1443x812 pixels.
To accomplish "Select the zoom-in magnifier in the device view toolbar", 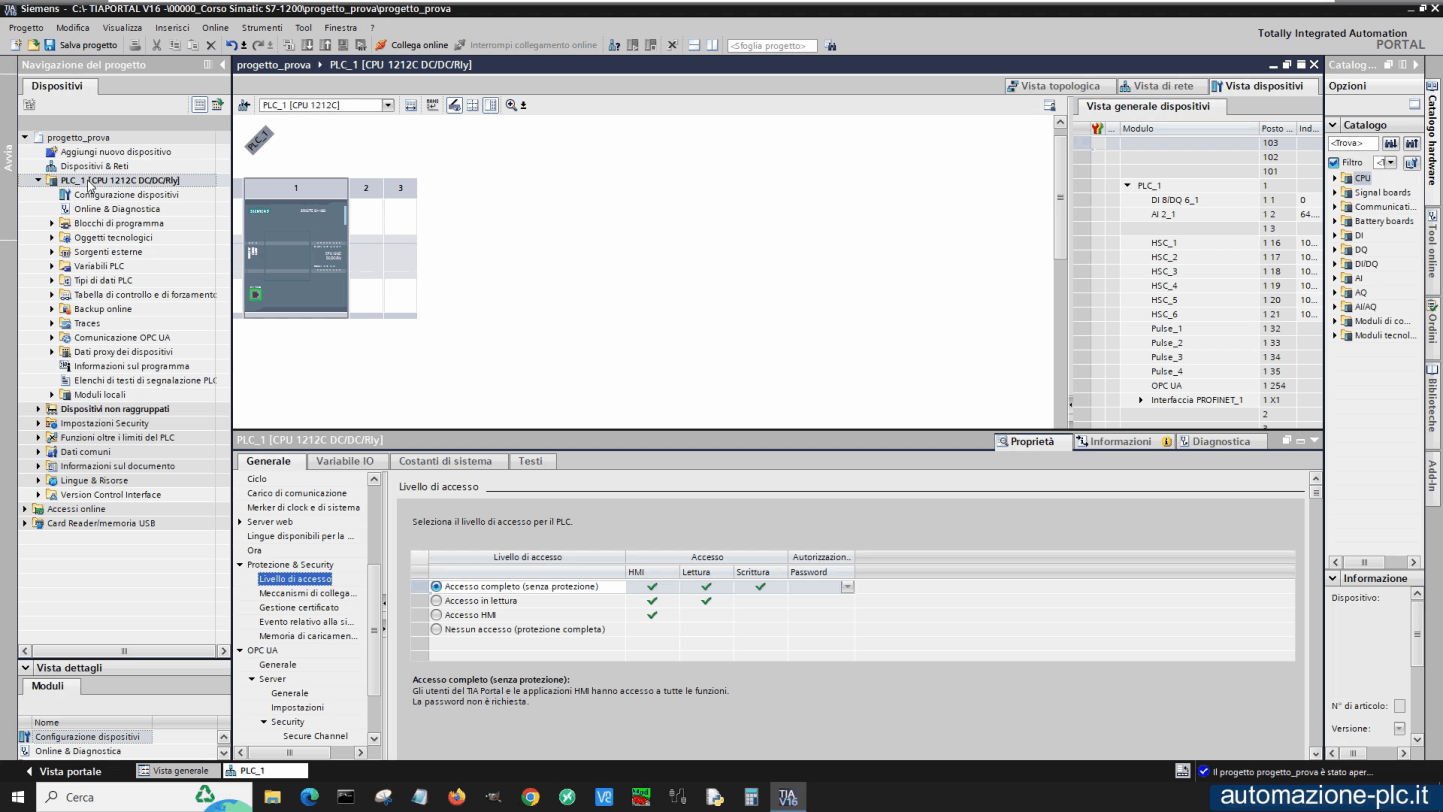I will pyautogui.click(x=510, y=105).
